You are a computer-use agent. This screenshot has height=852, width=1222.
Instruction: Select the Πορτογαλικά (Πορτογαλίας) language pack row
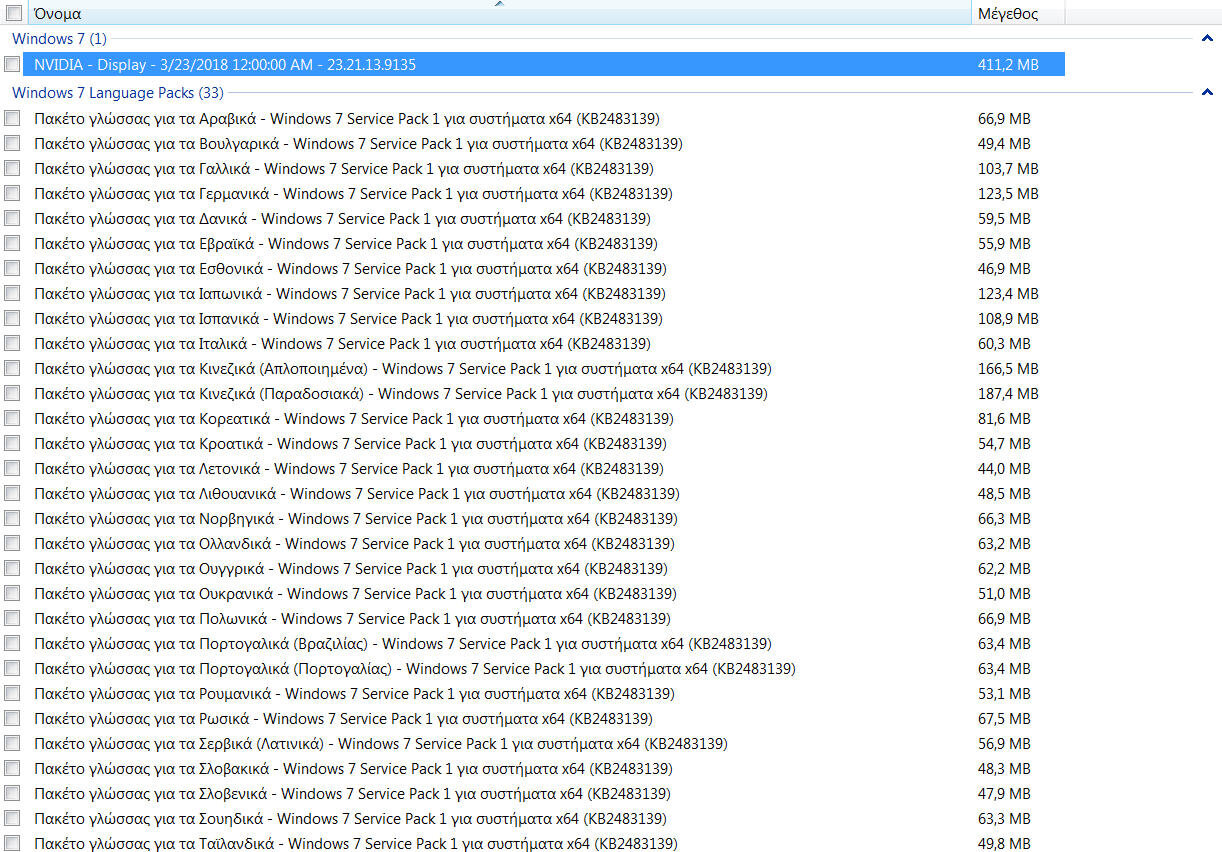coord(544,668)
